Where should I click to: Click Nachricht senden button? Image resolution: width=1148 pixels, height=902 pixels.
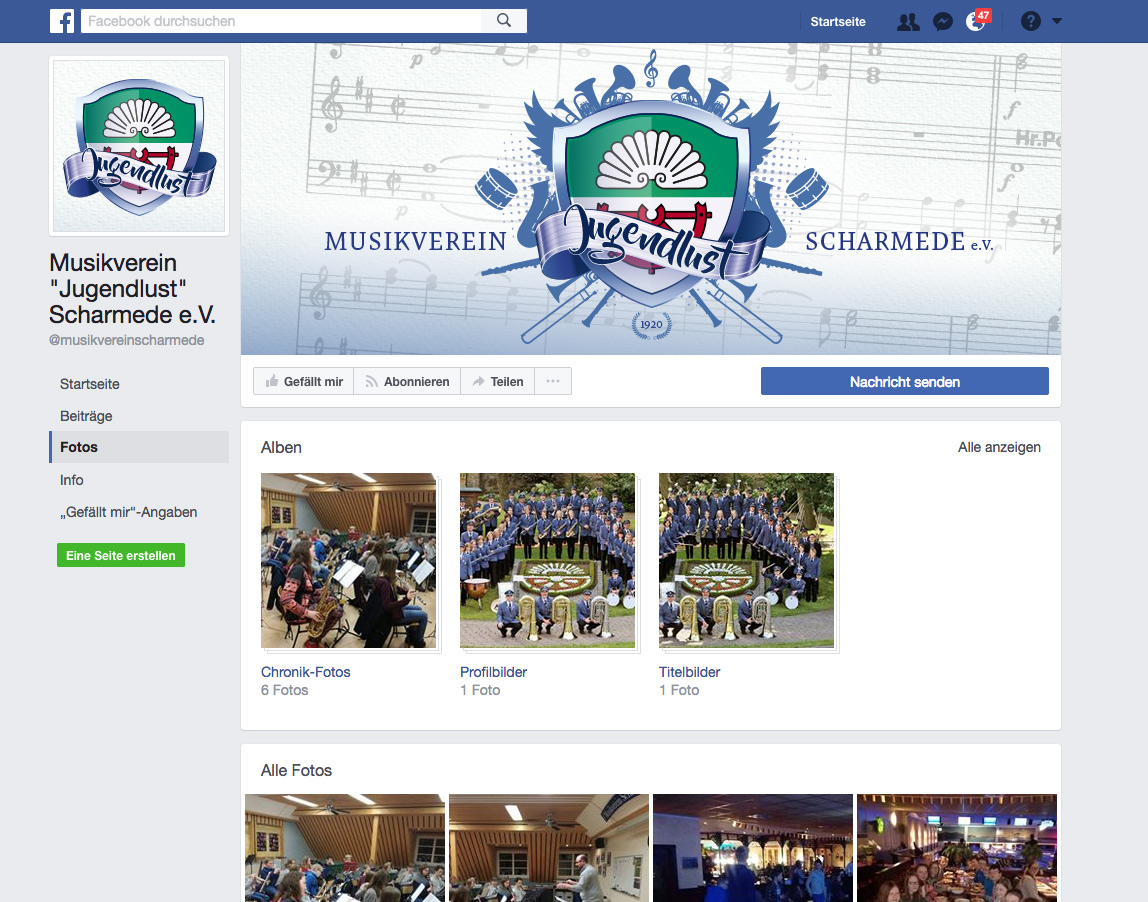[x=904, y=381]
